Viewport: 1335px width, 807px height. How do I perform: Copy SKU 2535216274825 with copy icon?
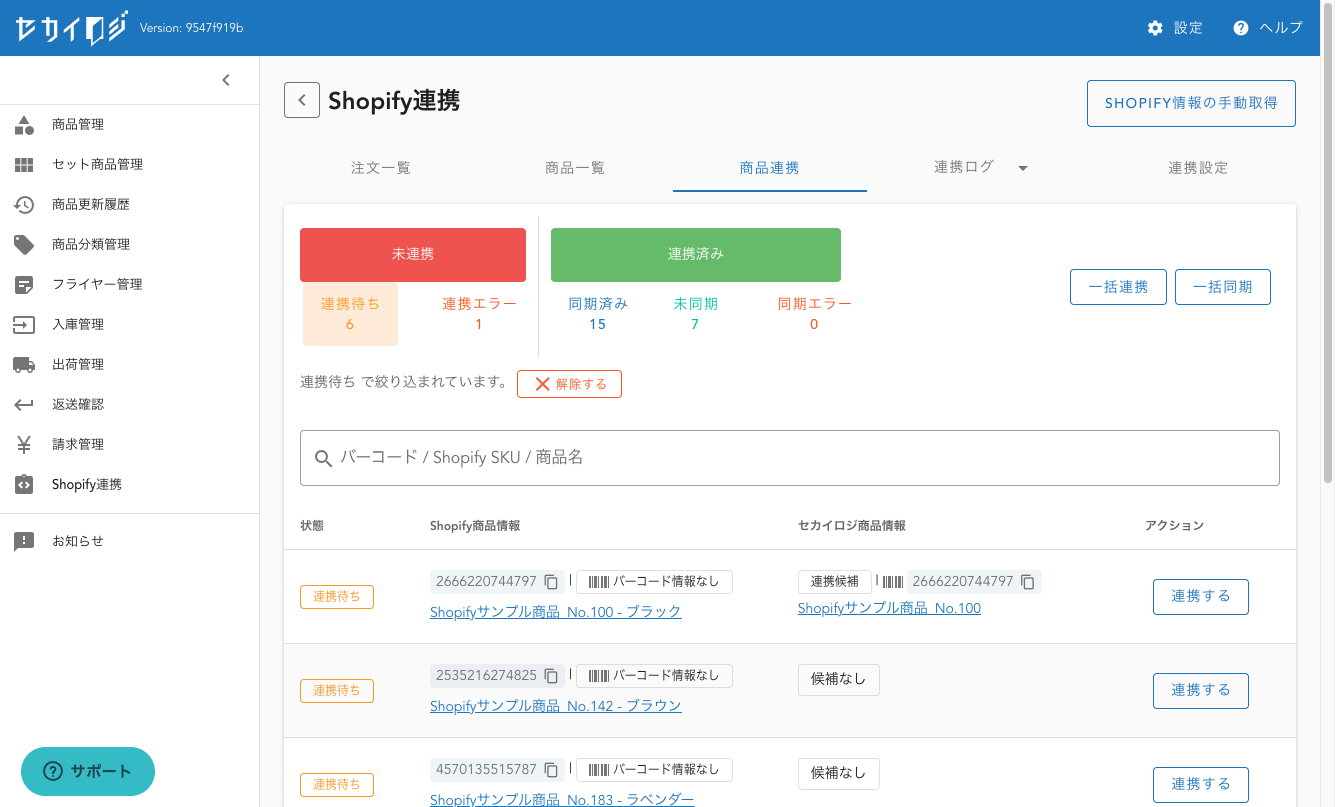[551, 676]
